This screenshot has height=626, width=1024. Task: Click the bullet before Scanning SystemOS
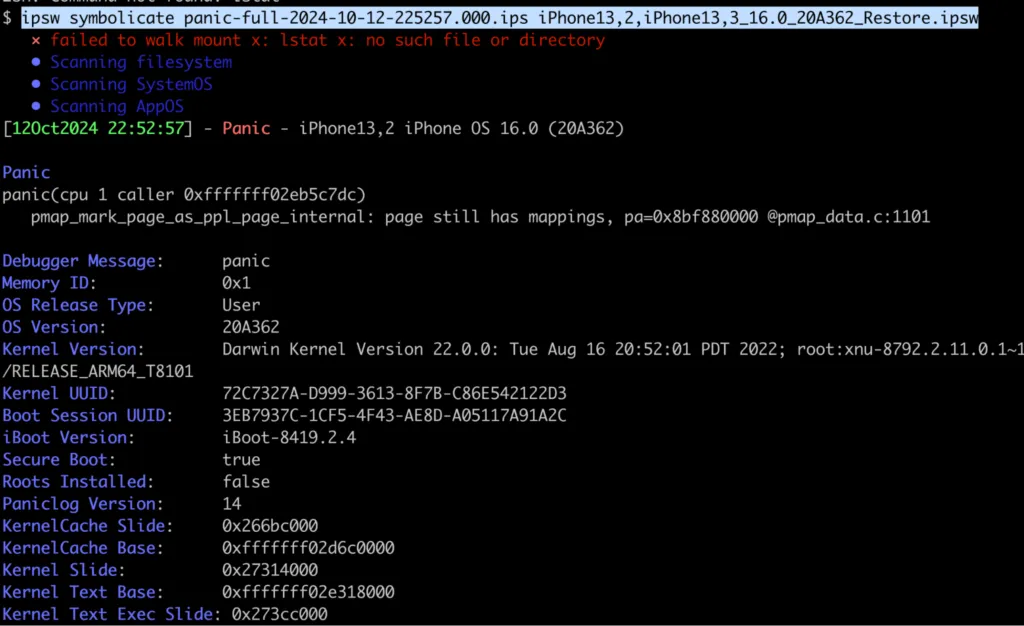[36, 84]
